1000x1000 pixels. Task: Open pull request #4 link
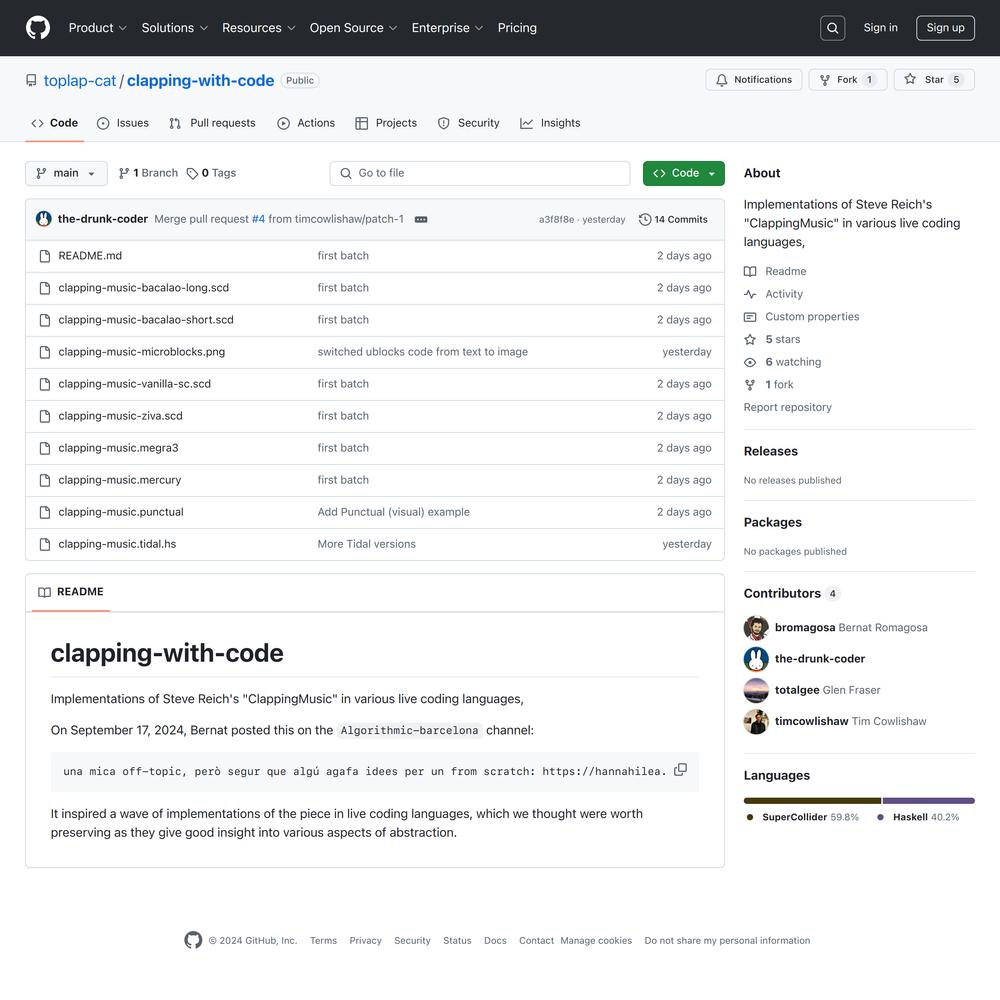click(x=258, y=219)
